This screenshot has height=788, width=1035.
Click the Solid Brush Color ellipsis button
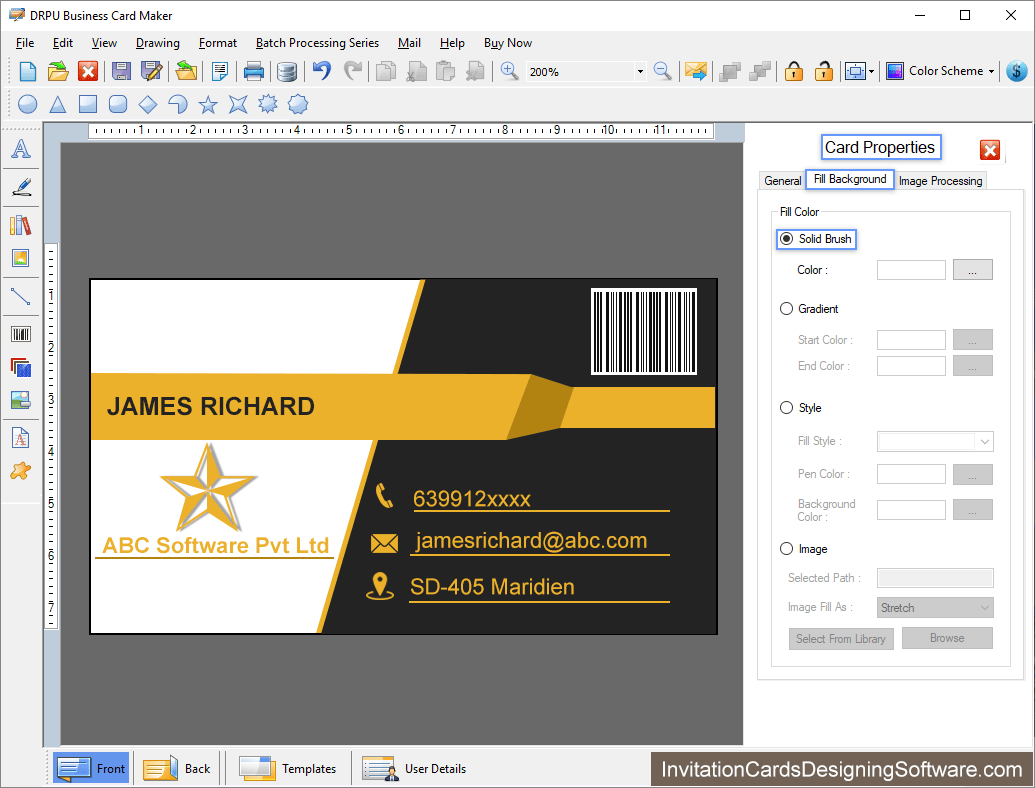(972, 270)
